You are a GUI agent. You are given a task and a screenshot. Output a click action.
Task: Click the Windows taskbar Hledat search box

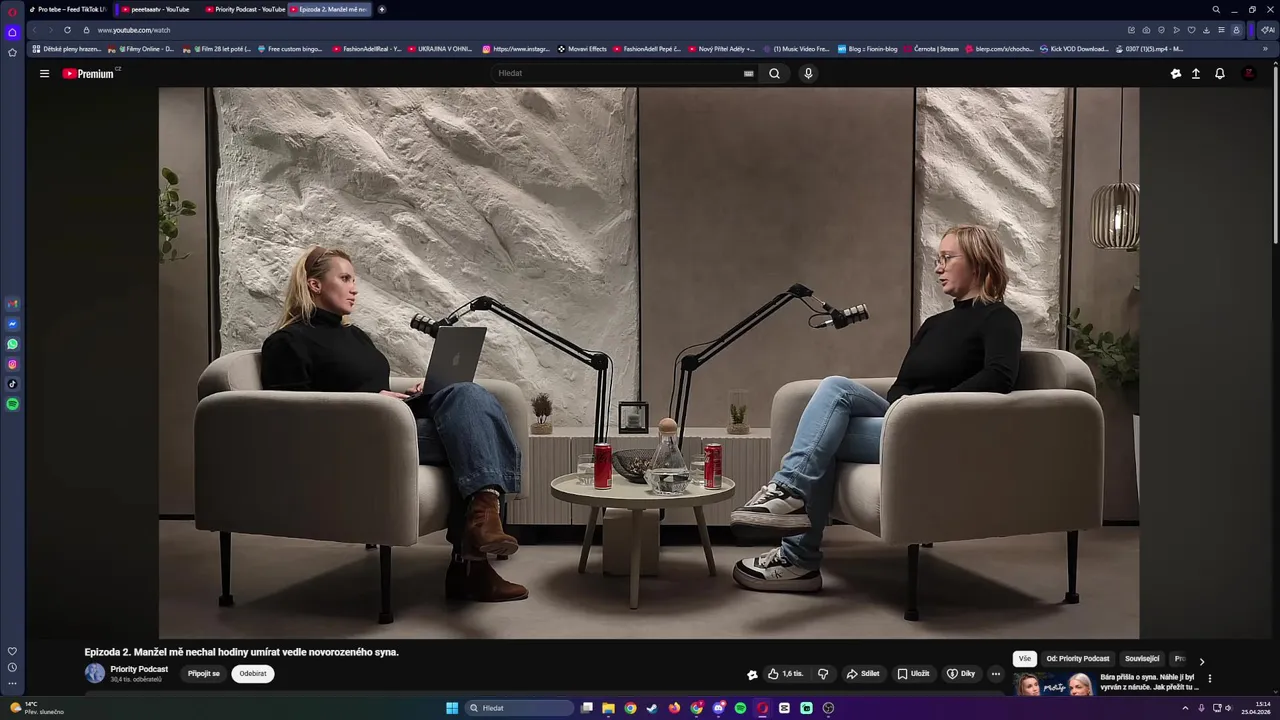click(520, 708)
